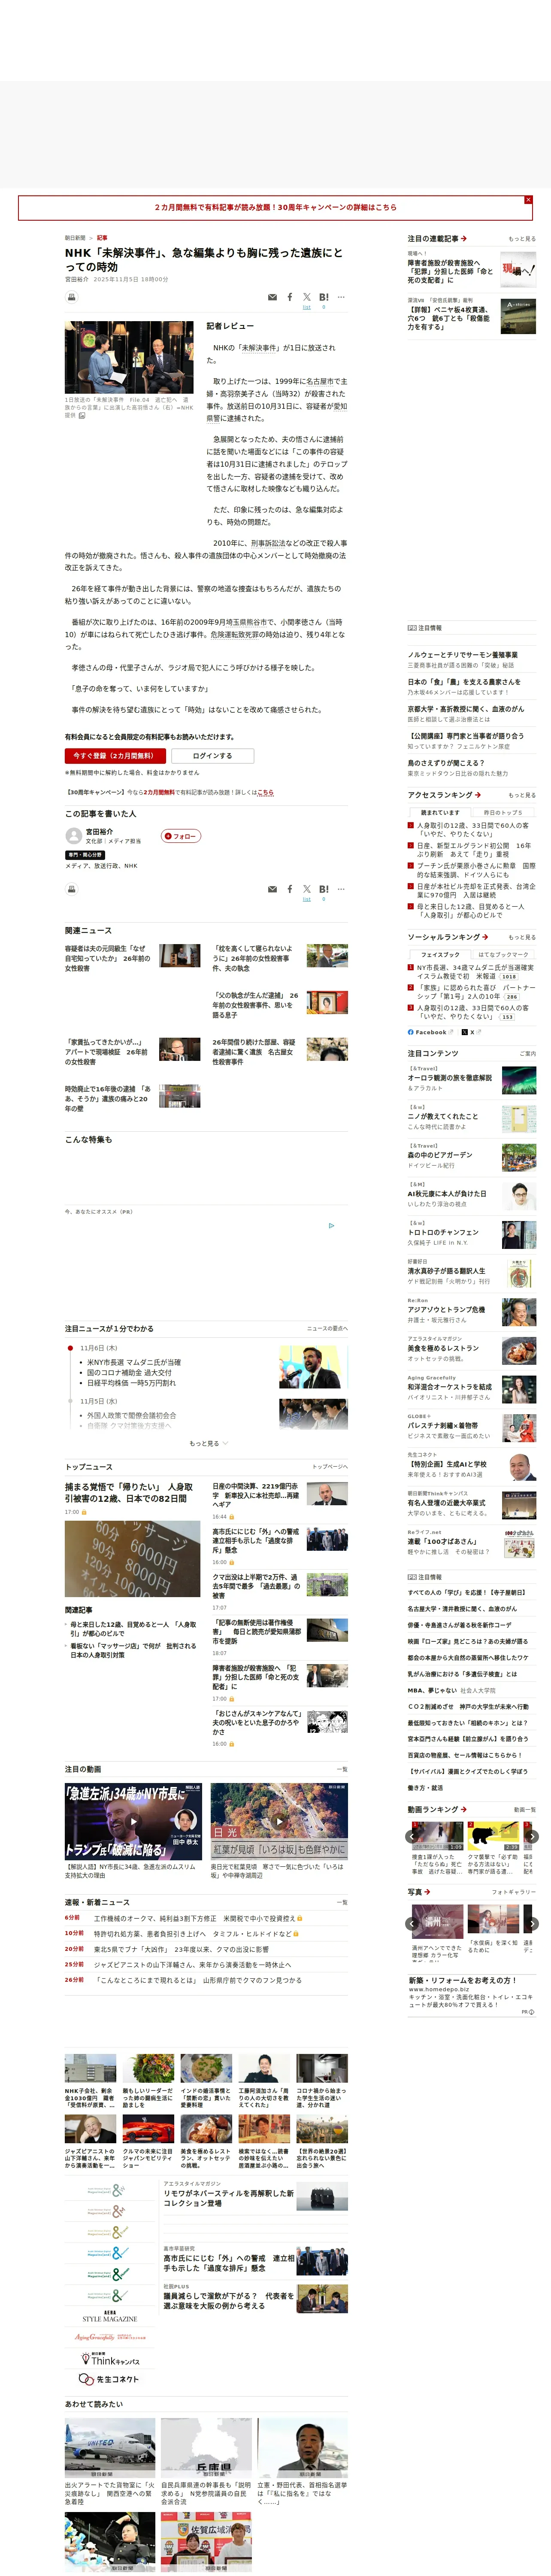Open ニュースの要点へ link
This screenshot has width=551, height=2576.
[327, 1329]
